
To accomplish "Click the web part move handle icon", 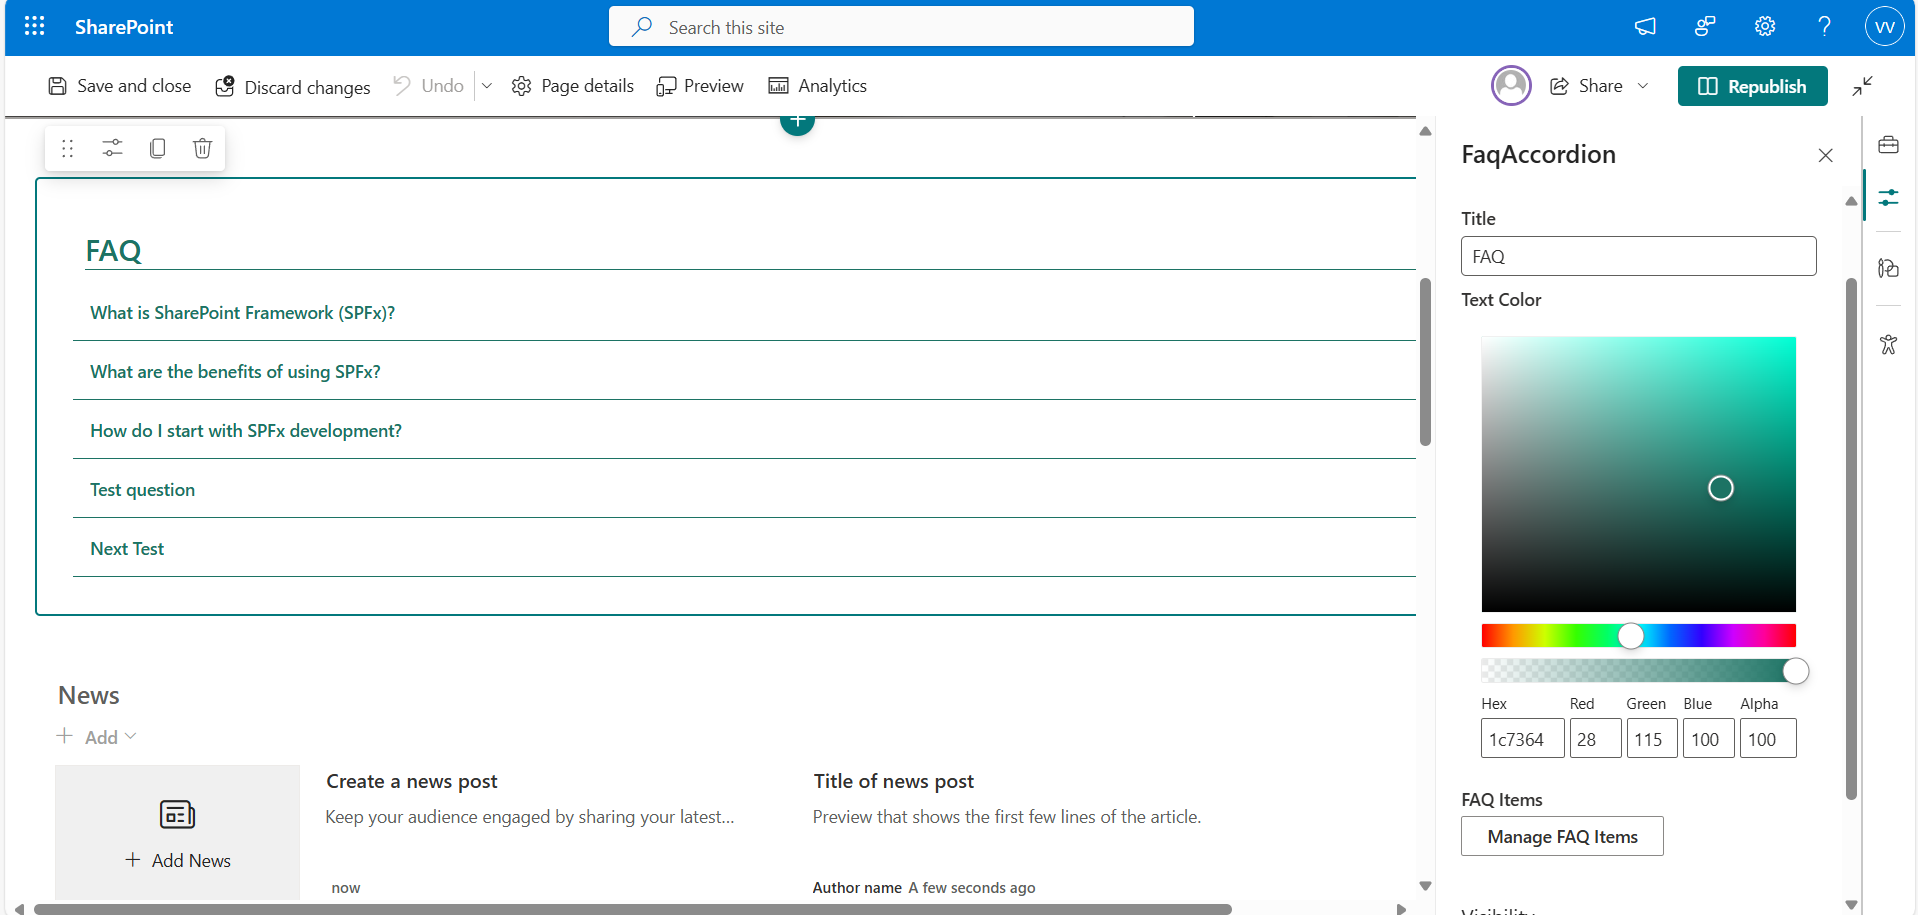I will [68, 149].
